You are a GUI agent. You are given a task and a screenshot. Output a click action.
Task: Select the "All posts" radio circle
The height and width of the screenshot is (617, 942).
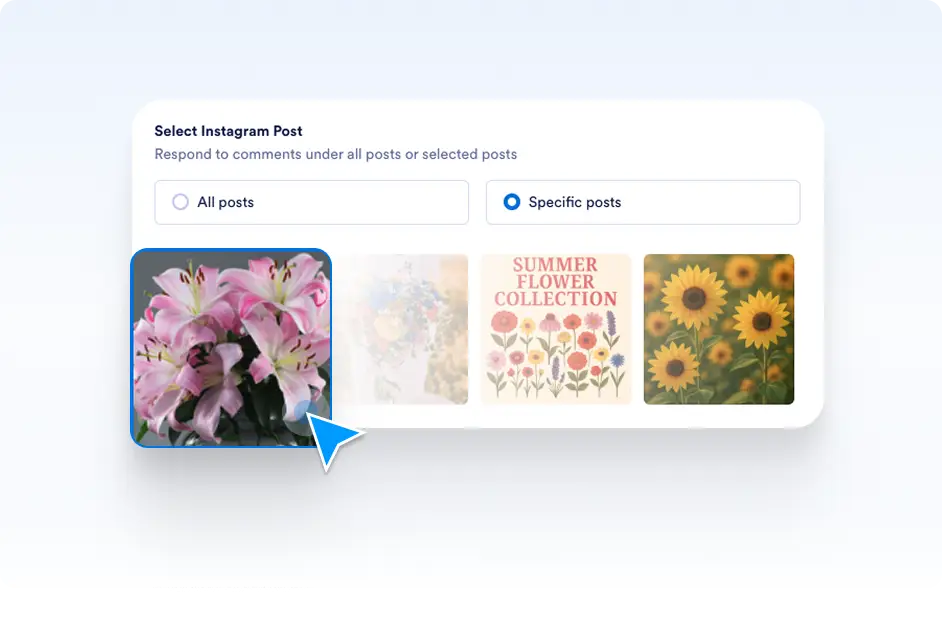pos(180,202)
